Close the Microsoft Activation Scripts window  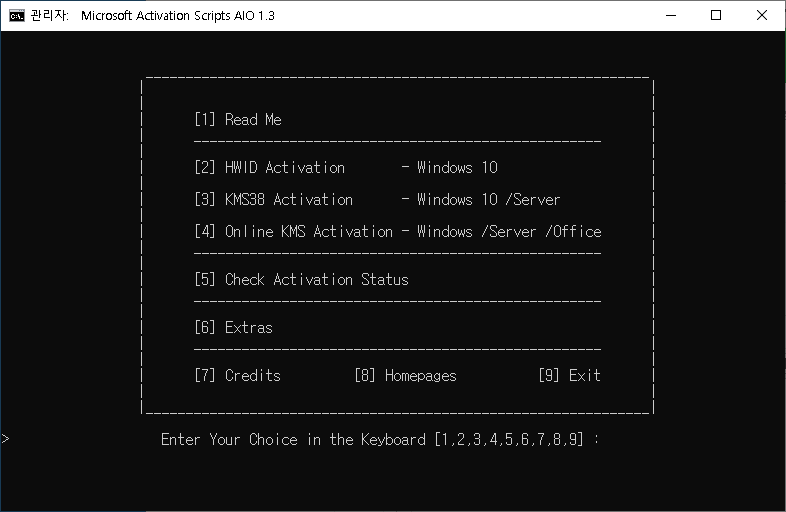pyautogui.click(x=762, y=16)
